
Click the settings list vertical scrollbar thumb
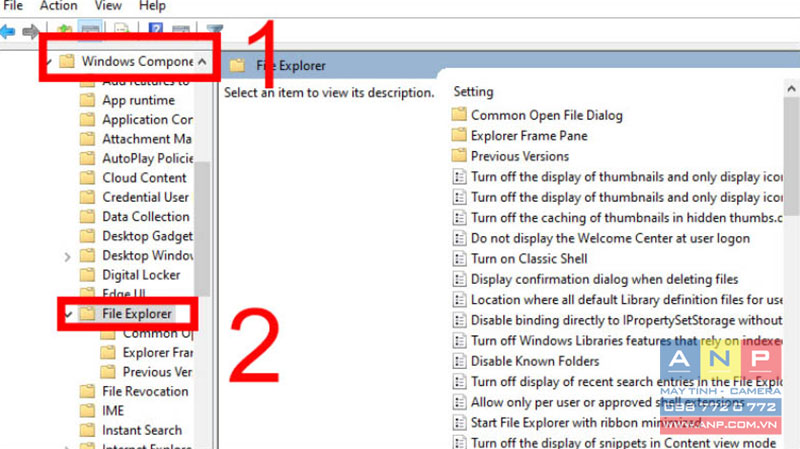click(x=792, y=156)
